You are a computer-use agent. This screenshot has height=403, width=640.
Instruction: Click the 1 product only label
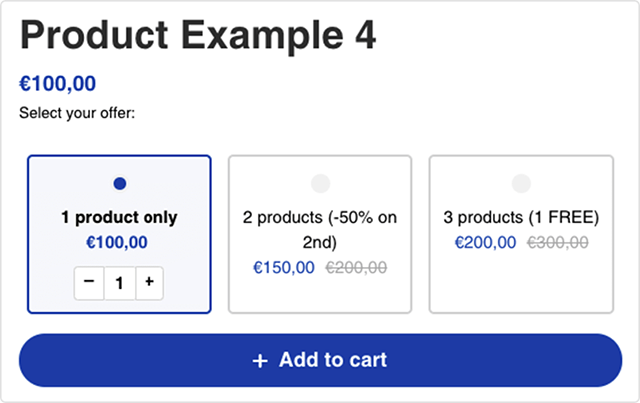coord(119,217)
